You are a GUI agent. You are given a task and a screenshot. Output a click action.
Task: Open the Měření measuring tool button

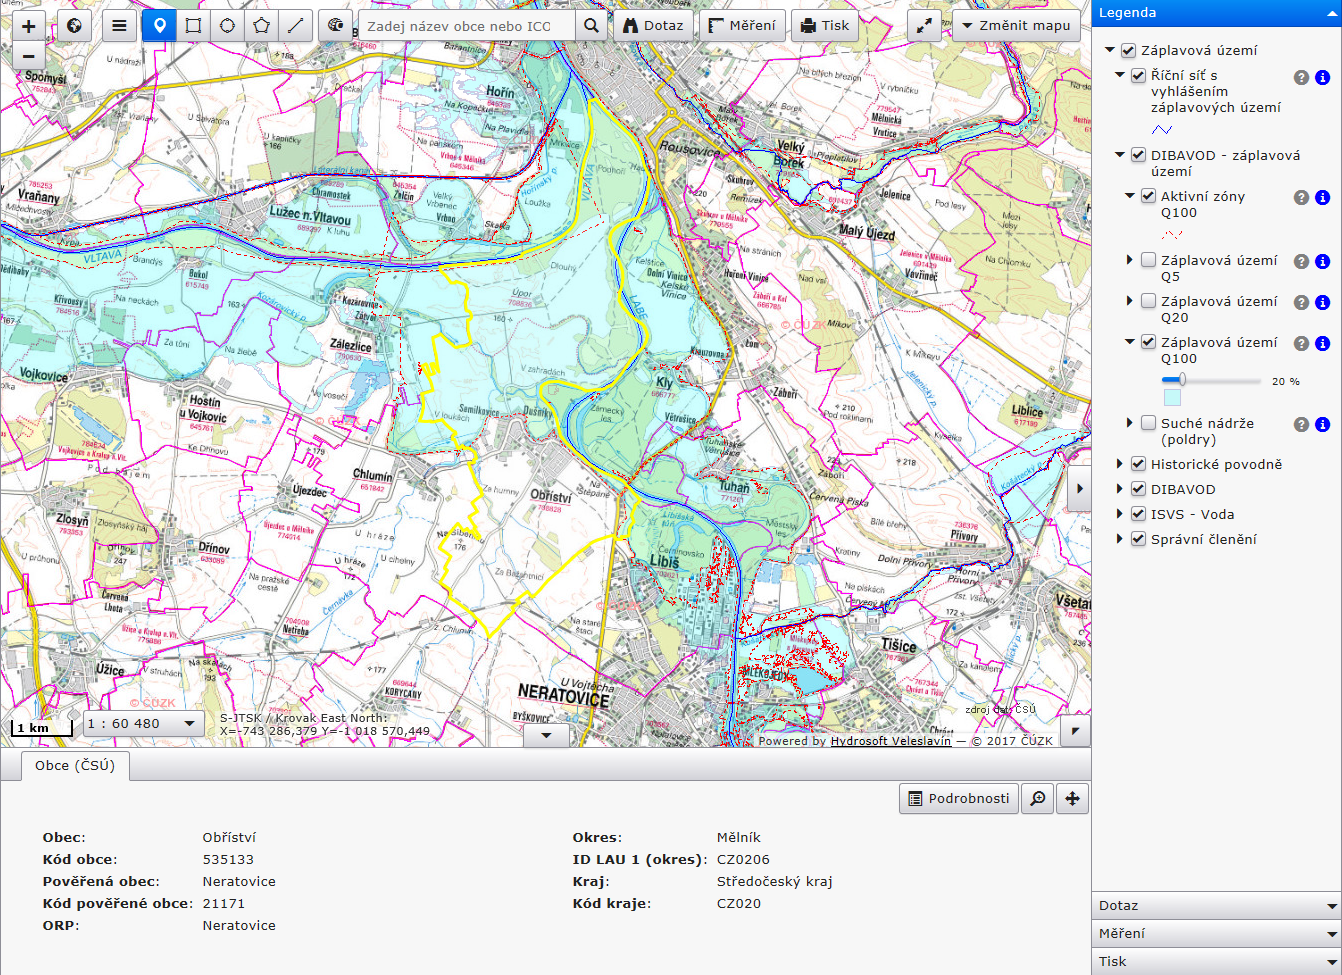point(741,26)
